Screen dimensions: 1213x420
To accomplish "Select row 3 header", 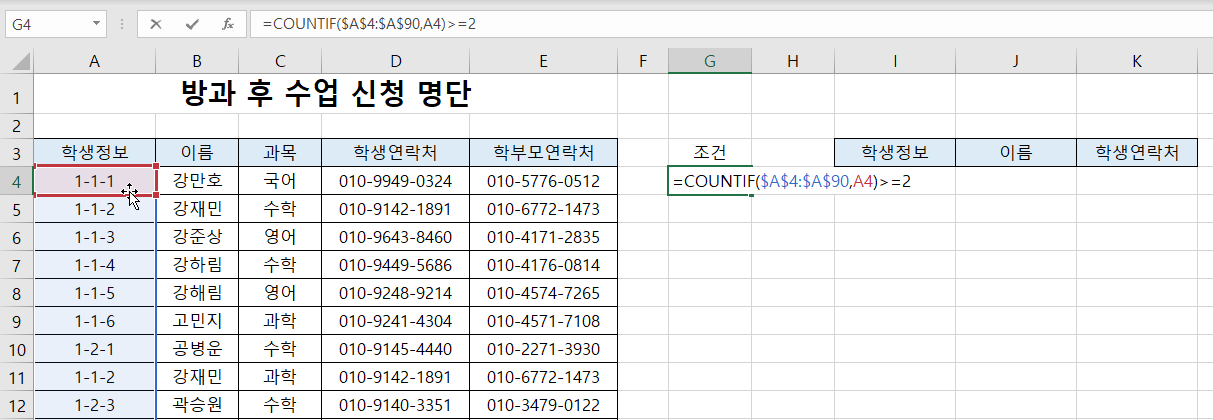I will point(17,153).
